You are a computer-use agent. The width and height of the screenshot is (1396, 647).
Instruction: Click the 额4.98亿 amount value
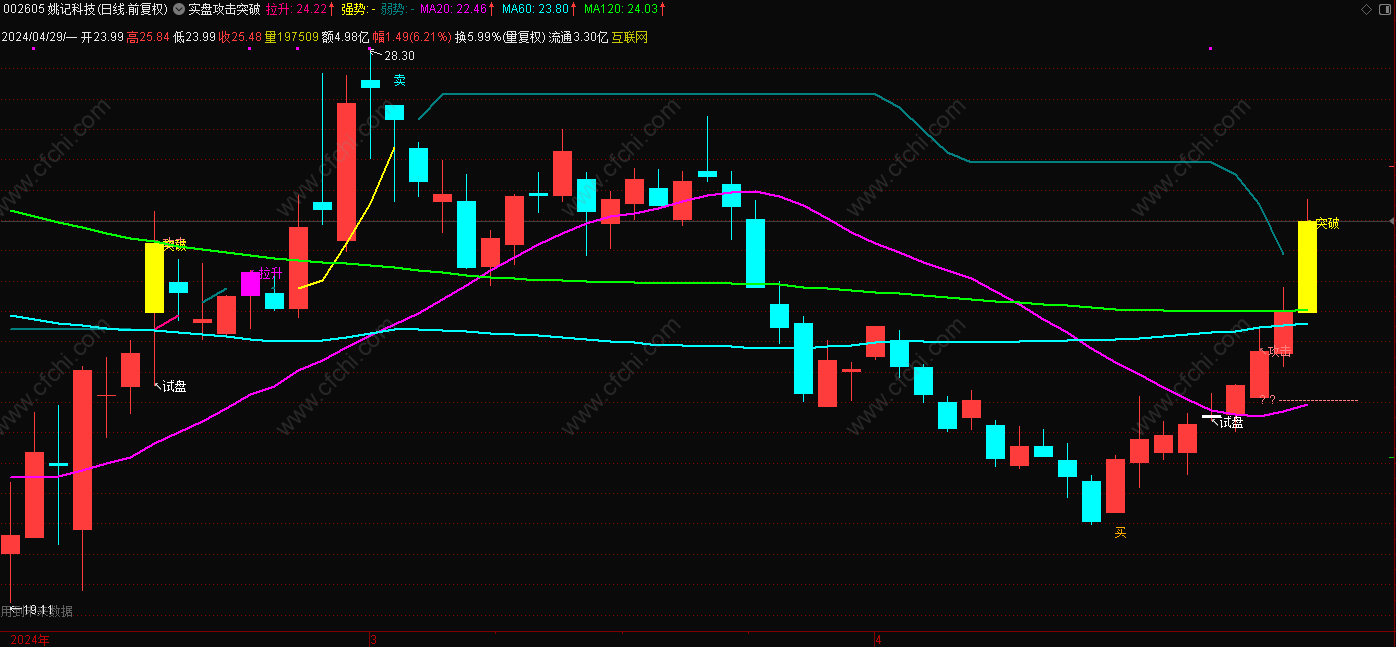(x=345, y=37)
